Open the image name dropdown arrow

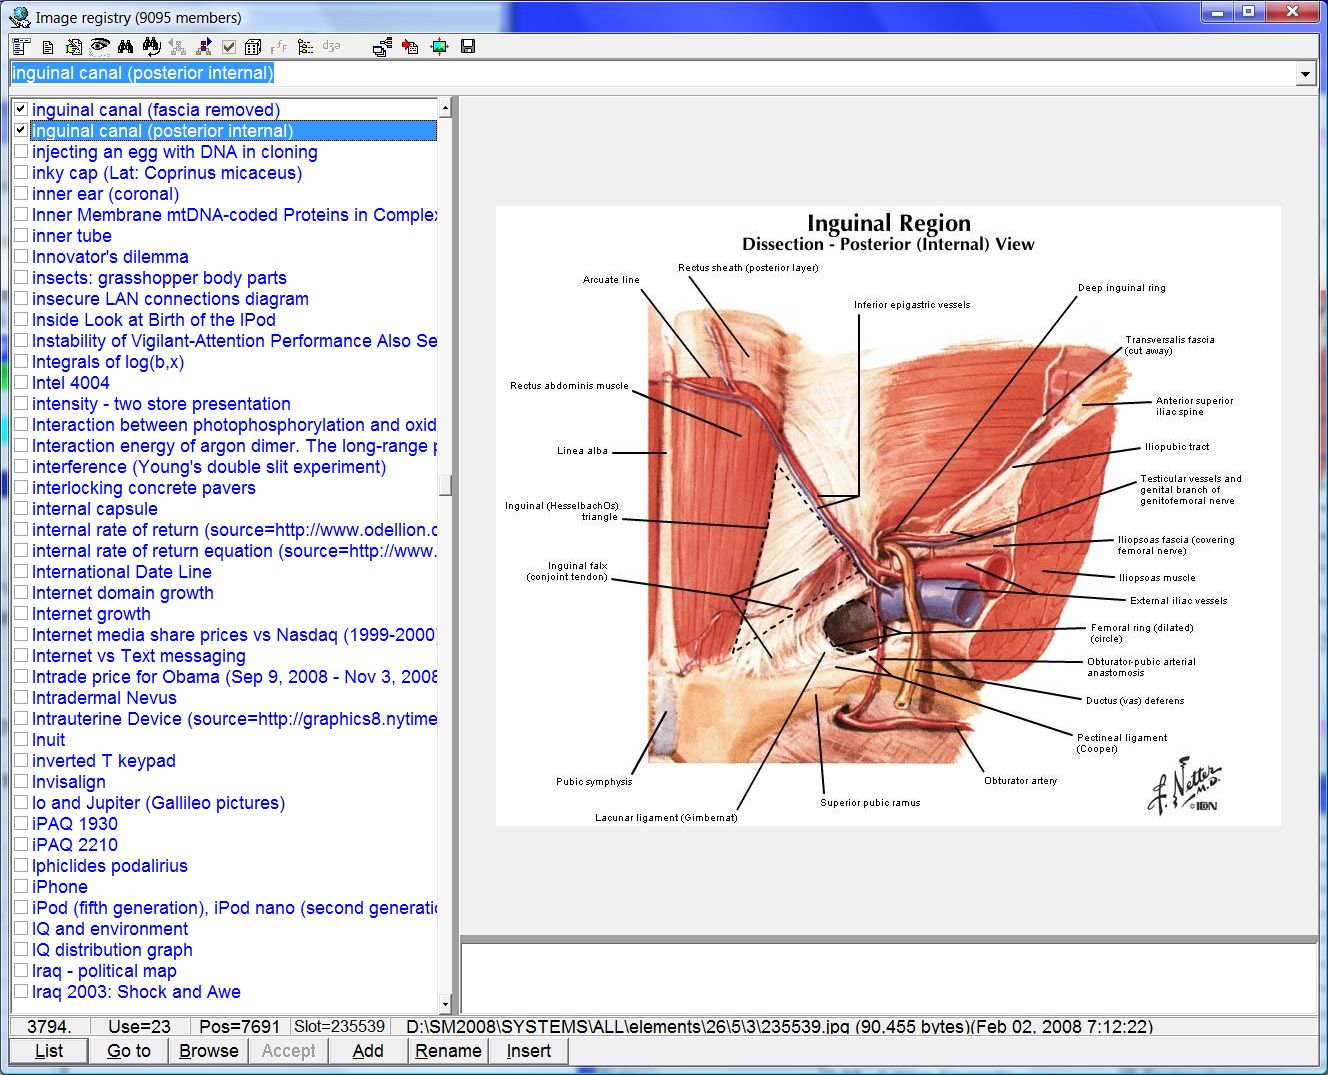click(1304, 74)
